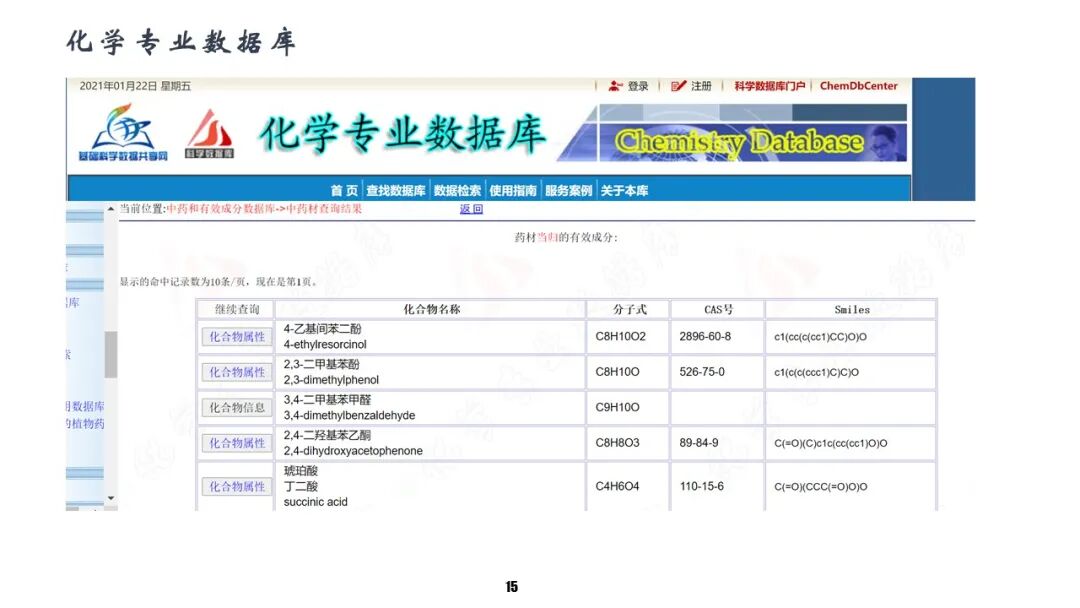Click 化合物属性 button for succinic acid
Screen dimensions: 1080x608
tap(237, 486)
